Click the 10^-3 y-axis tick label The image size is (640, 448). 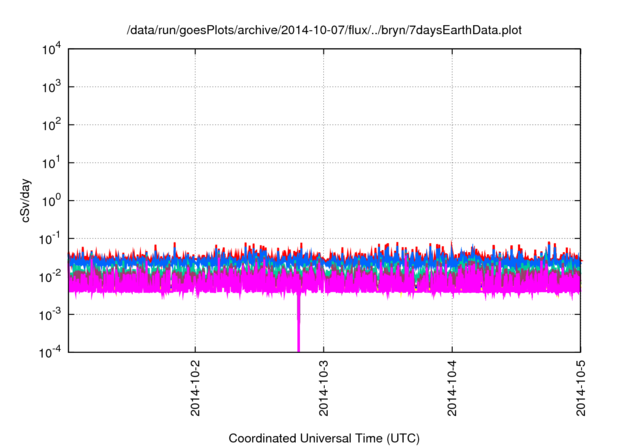[x=50, y=315]
